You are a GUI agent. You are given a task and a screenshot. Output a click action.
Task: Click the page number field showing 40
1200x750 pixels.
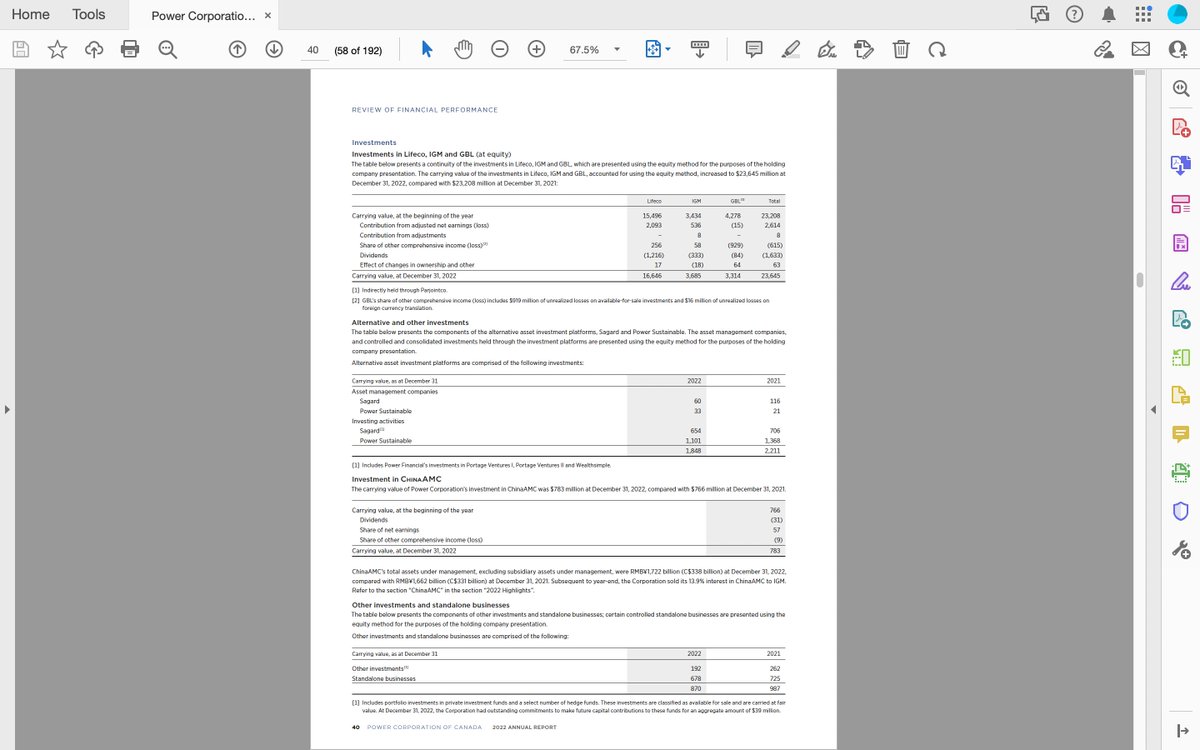(x=313, y=49)
